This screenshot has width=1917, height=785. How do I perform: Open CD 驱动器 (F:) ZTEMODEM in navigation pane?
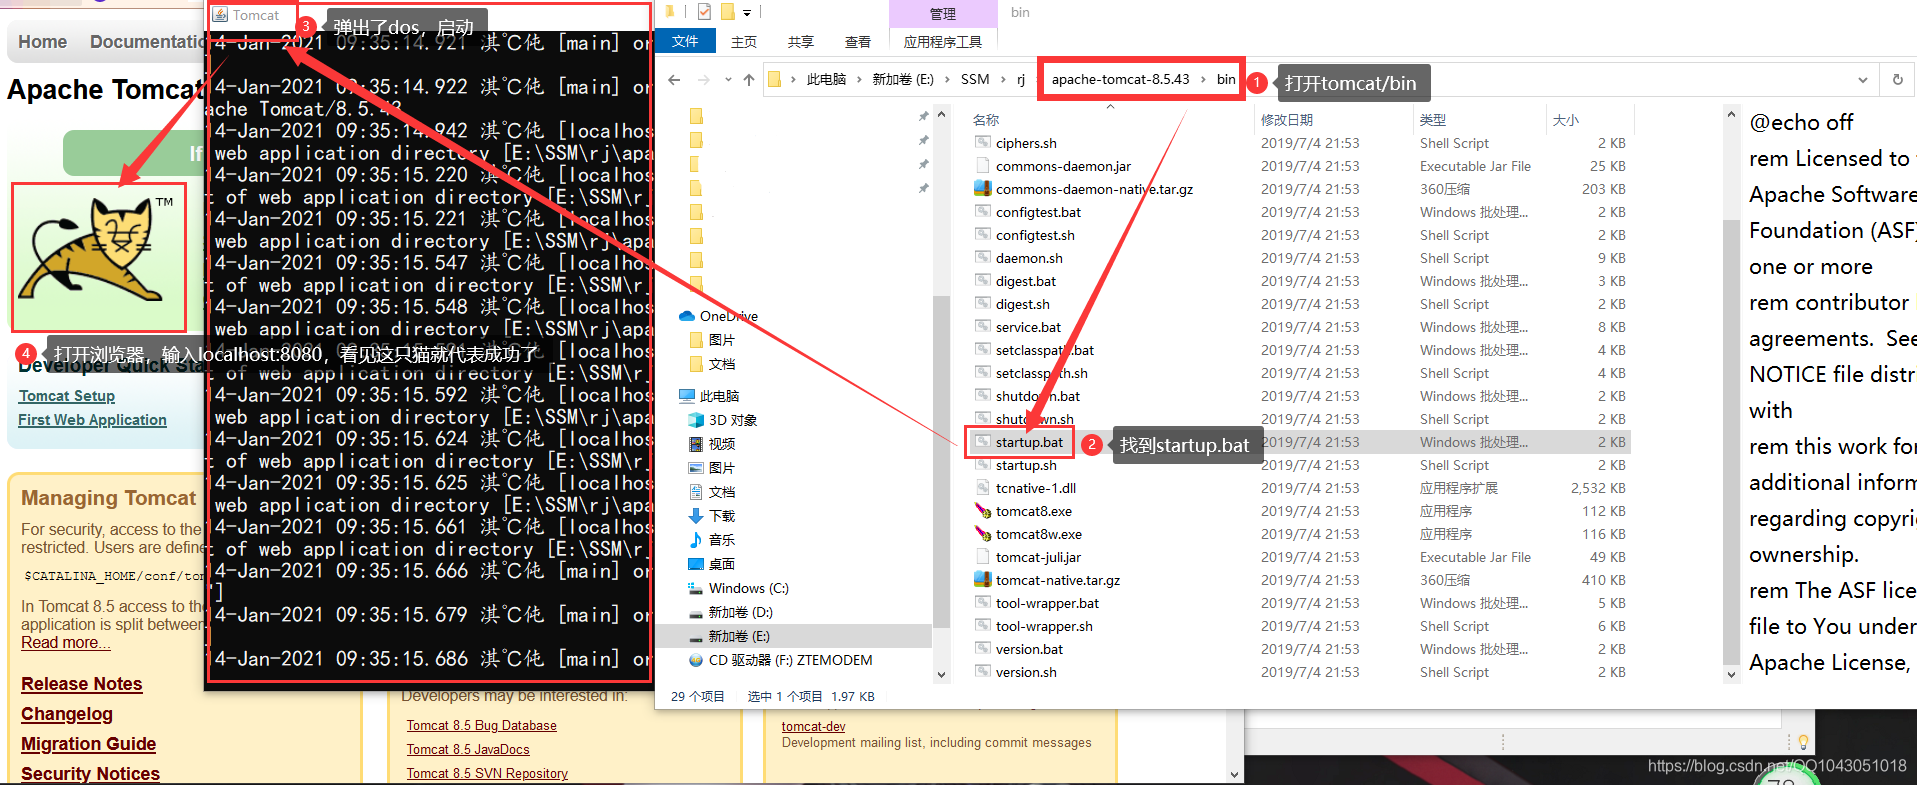point(790,660)
